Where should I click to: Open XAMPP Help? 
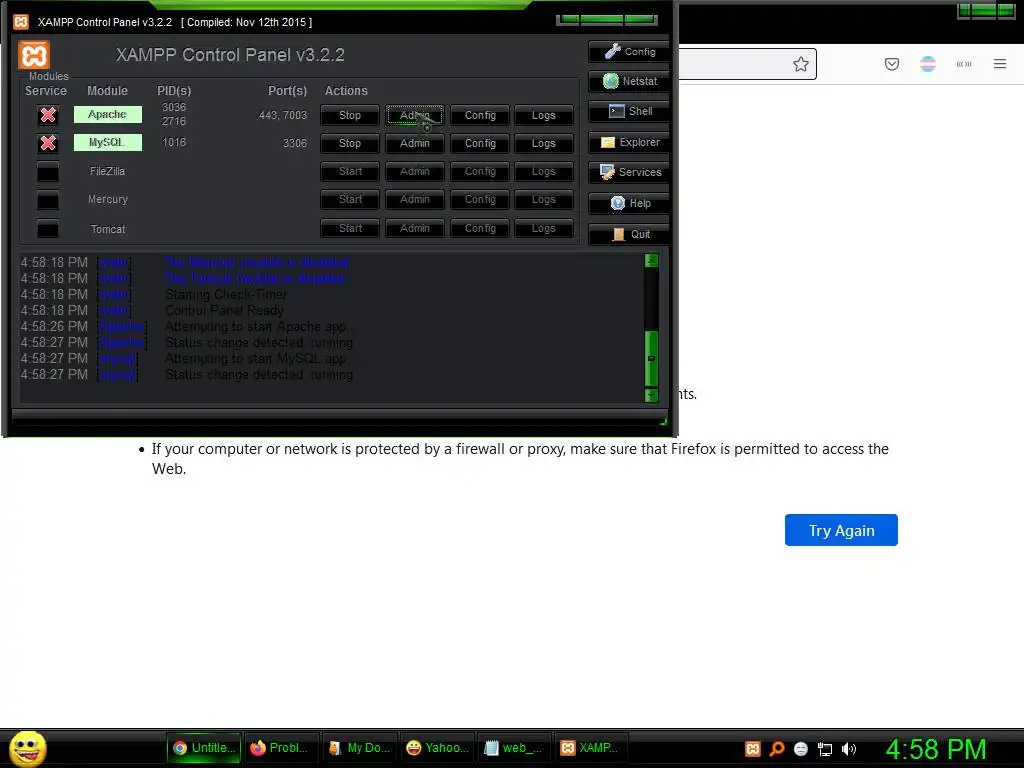click(628, 203)
